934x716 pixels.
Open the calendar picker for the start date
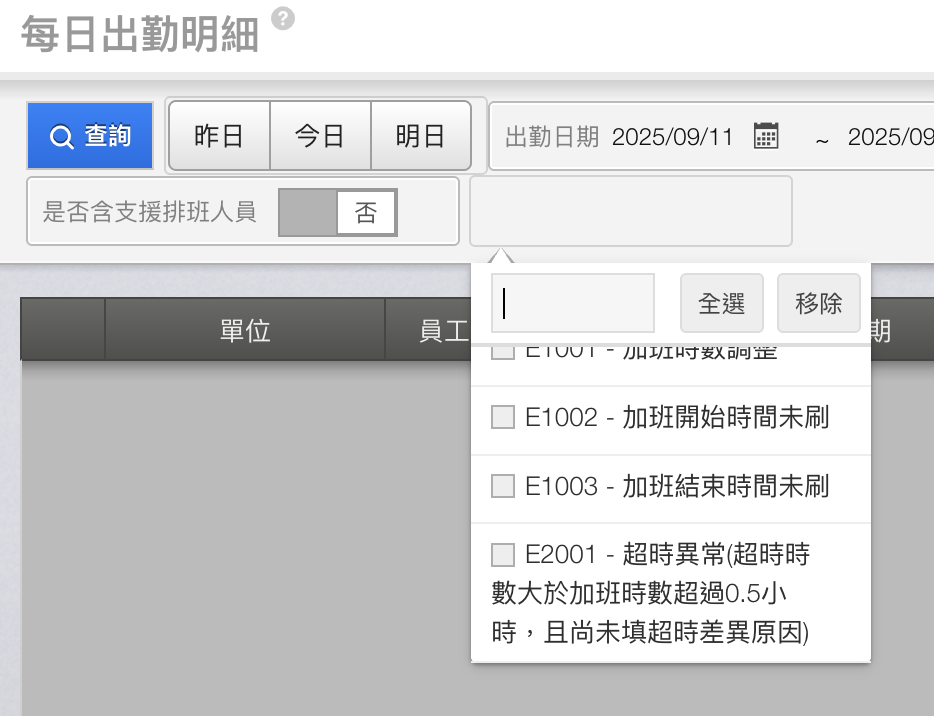[x=766, y=136]
